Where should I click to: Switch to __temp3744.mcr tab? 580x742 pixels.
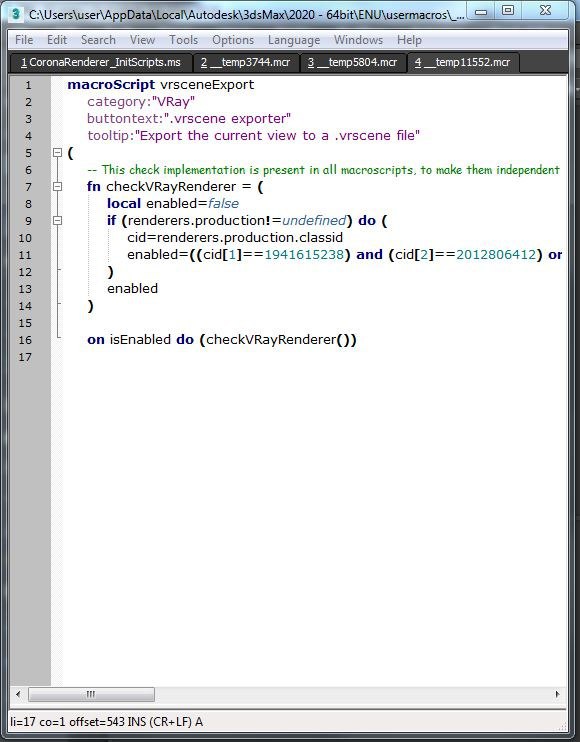pyautogui.click(x=245, y=62)
